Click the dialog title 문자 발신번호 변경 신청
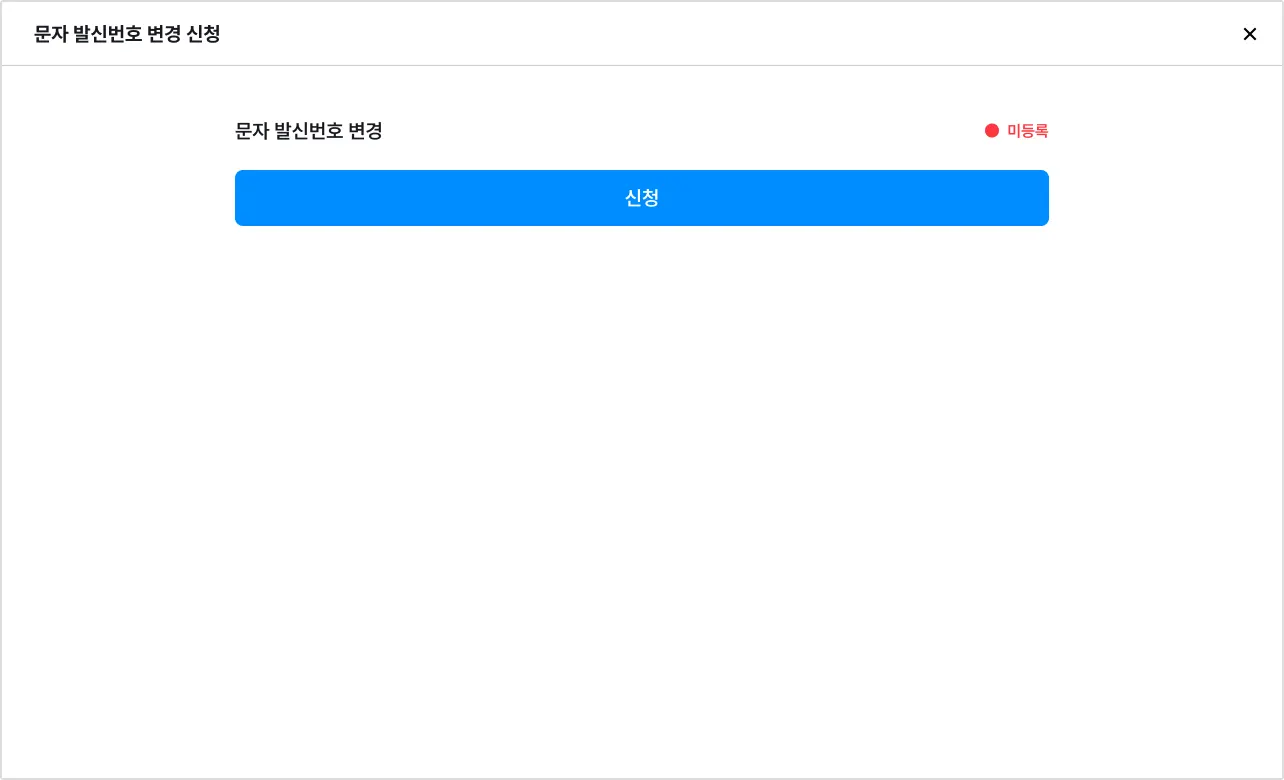 (127, 34)
